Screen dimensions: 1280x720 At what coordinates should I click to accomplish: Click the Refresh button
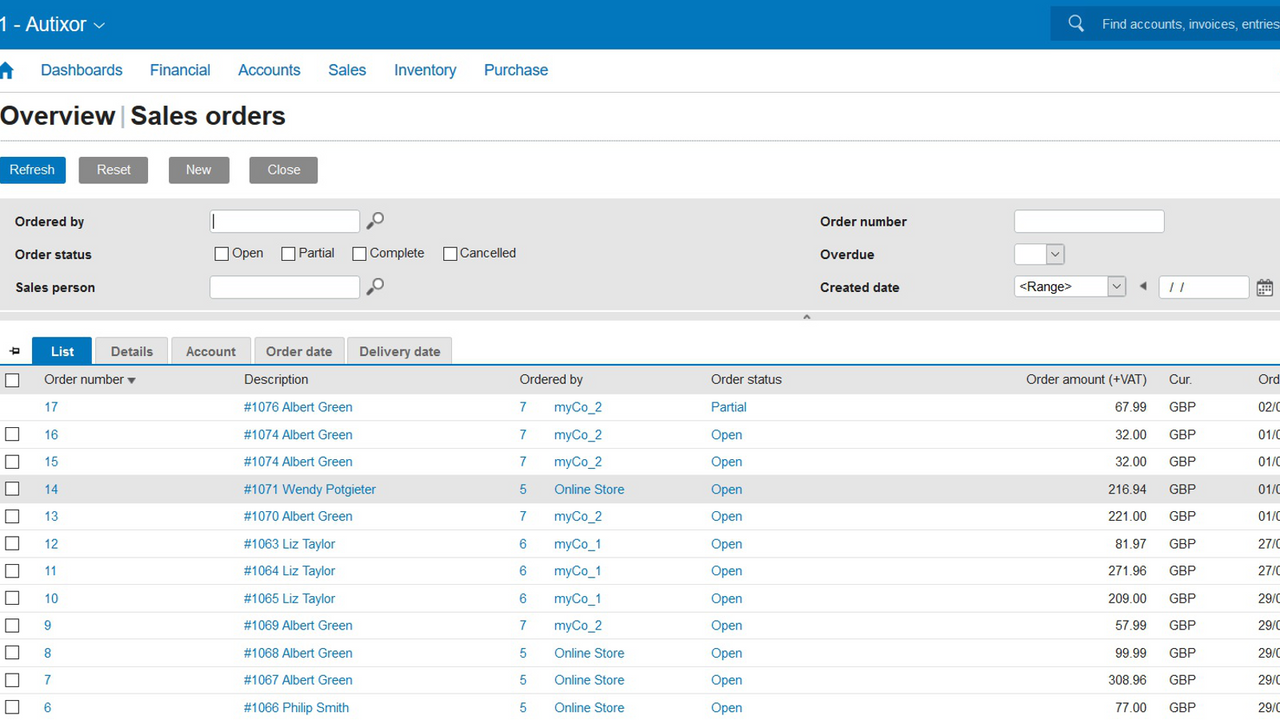pyautogui.click(x=32, y=170)
